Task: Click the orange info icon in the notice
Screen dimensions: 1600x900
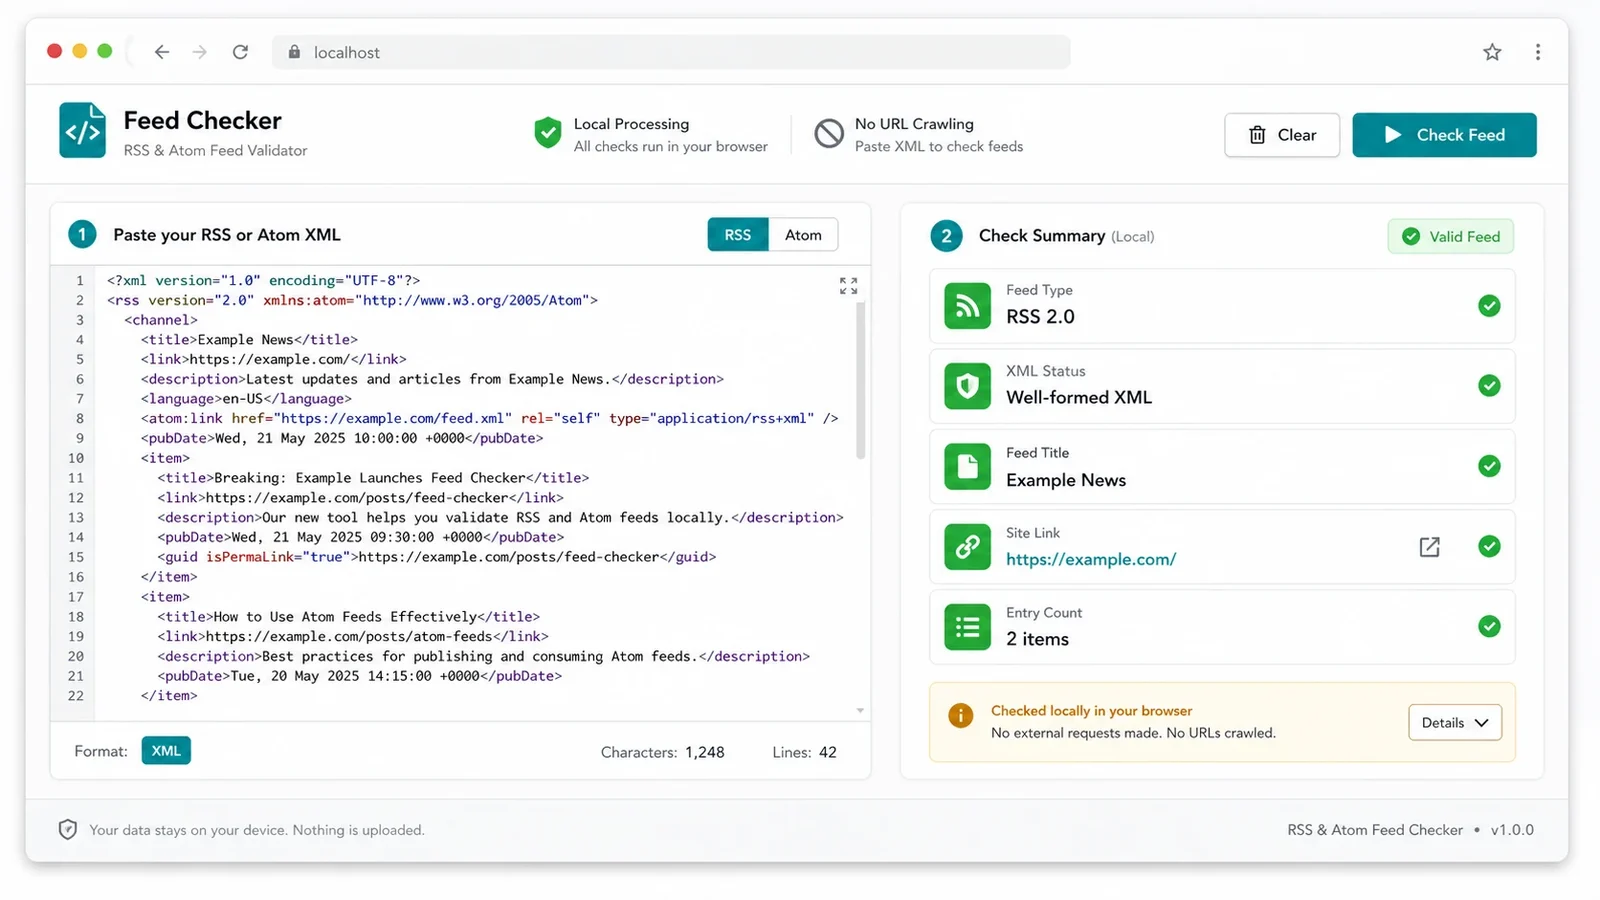Action: (x=960, y=715)
